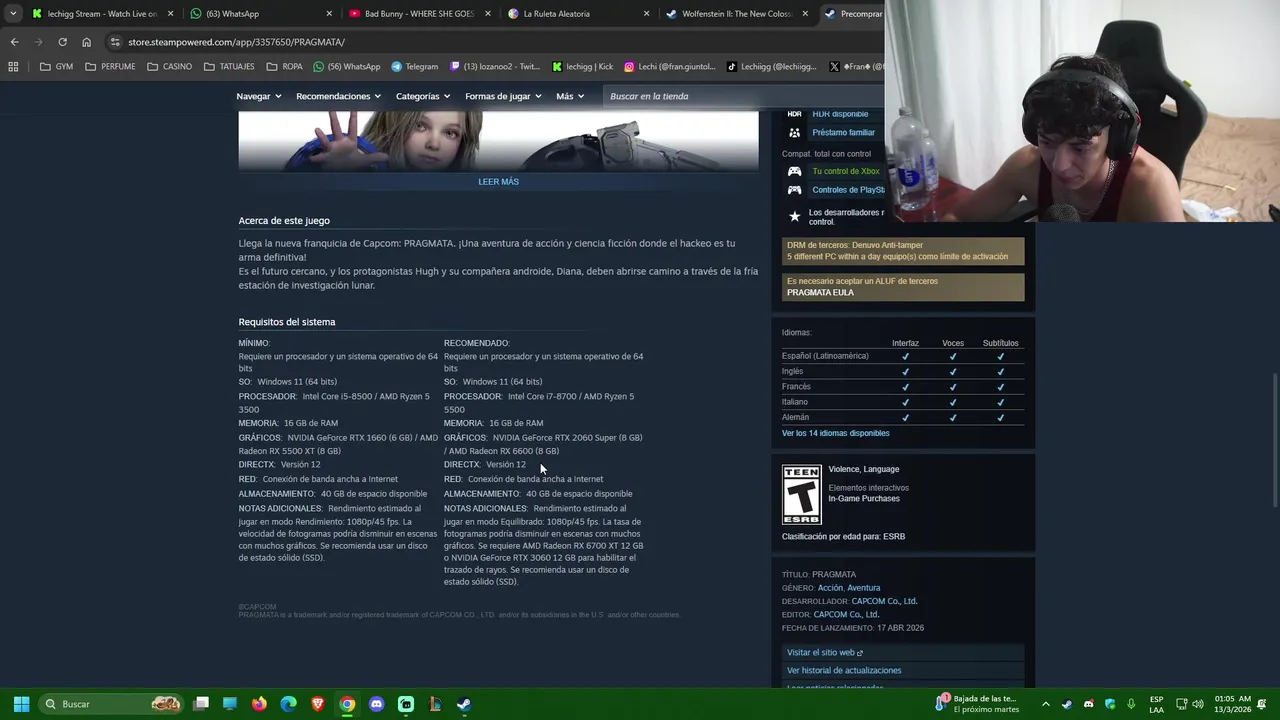Open the lechigg | Kick bookmark
Screen dimensions: 1280x720
click(582, 67)
